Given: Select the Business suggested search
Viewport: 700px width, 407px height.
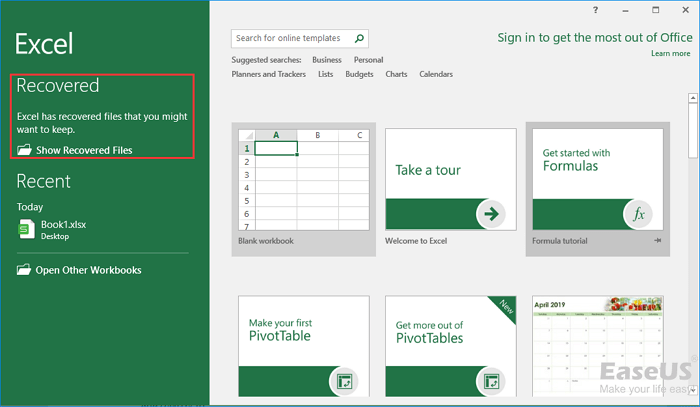Looking at the screenshot, I should (x=327, y=60).
